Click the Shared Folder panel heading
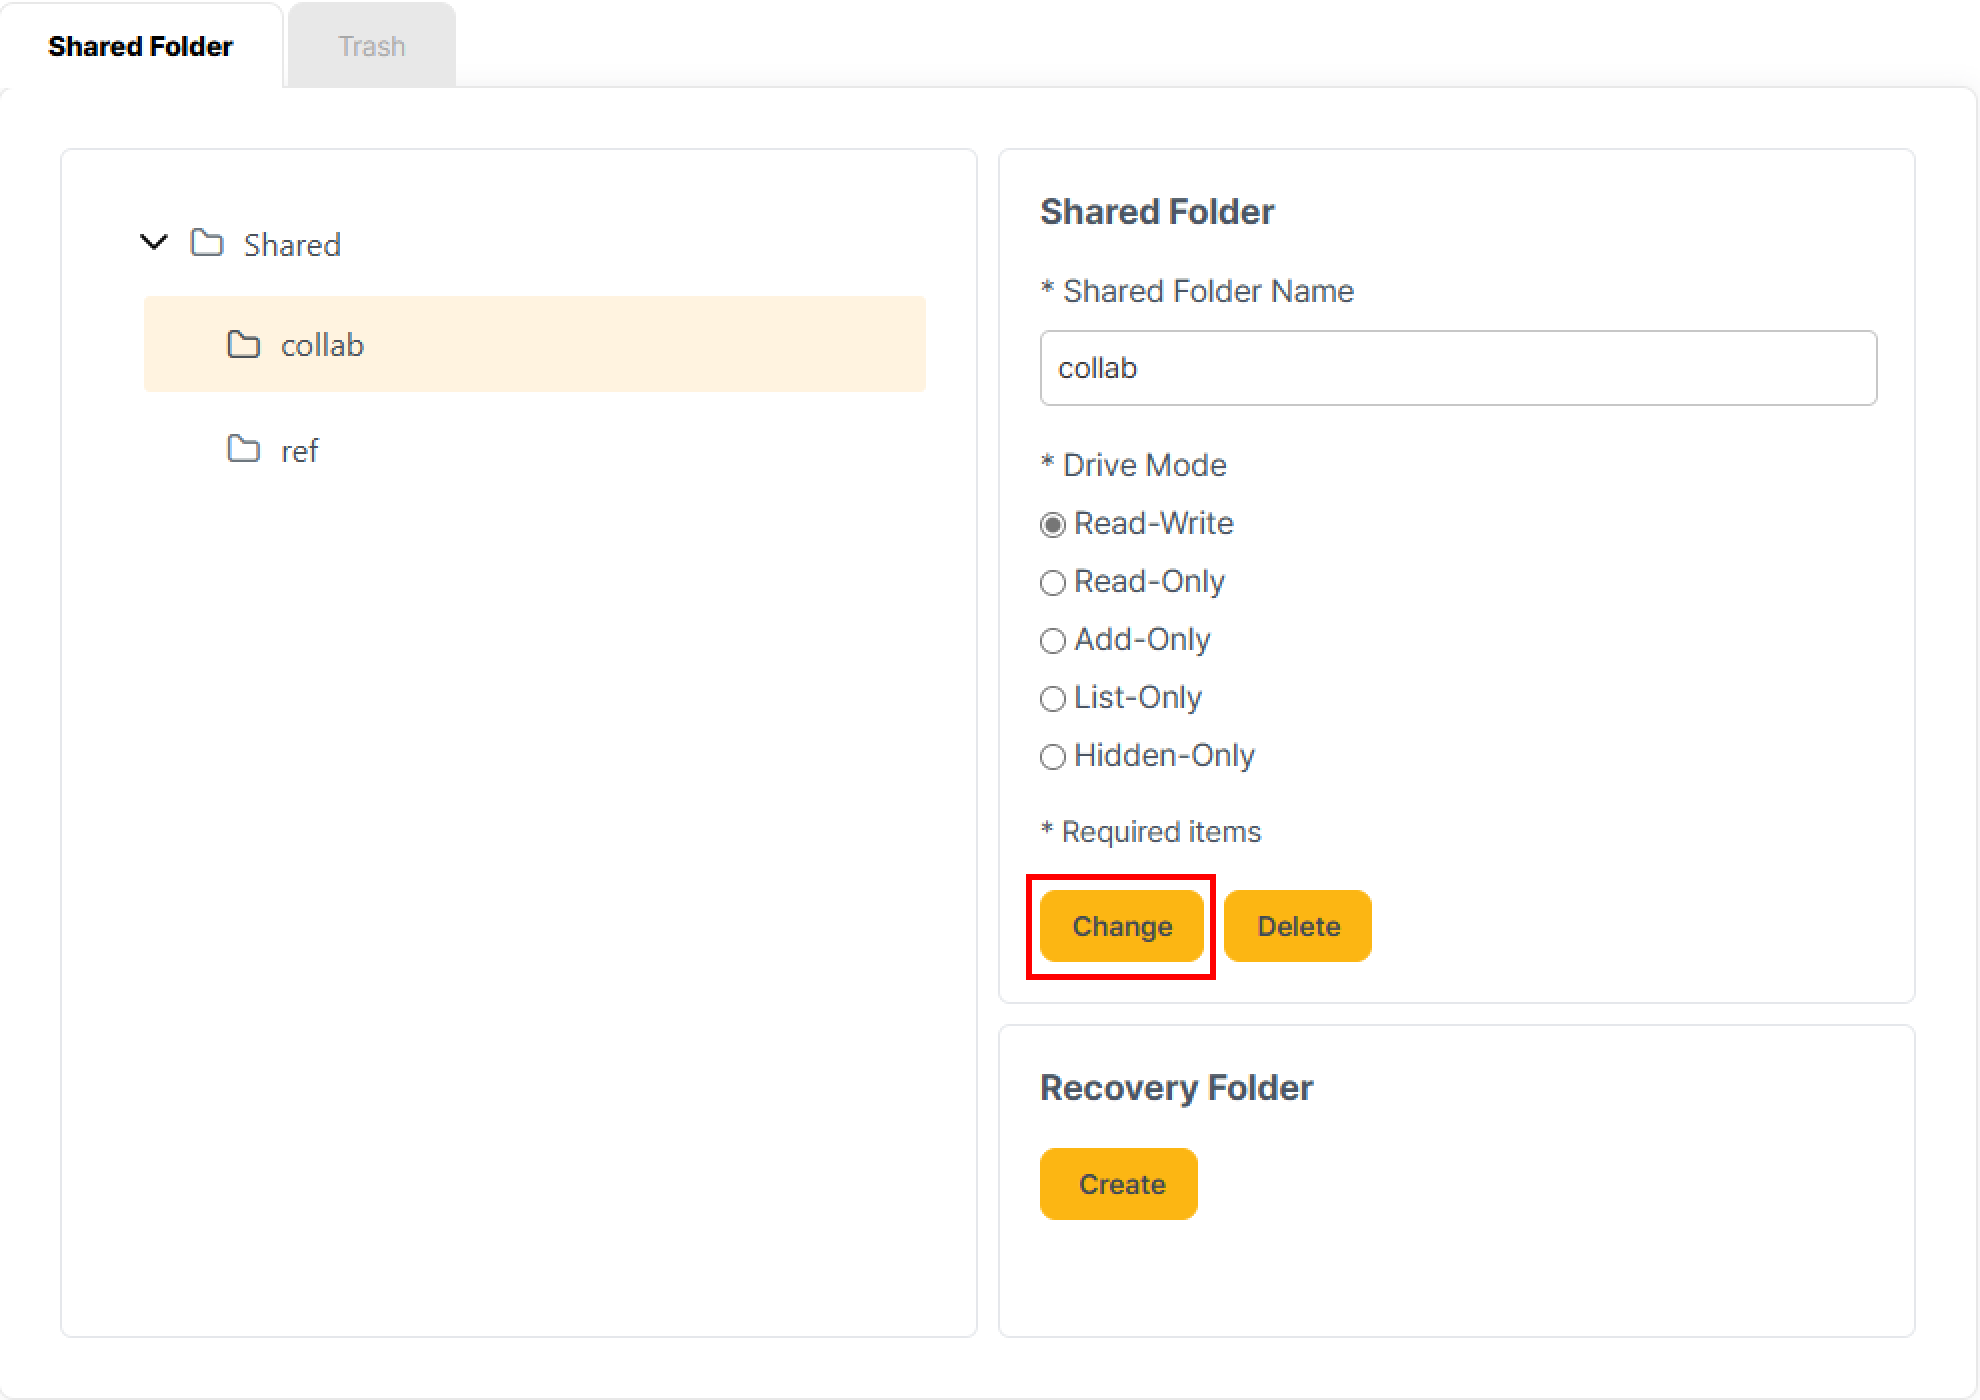The width and height of the screenshot is (1980, 1400). (x=1157, y=211)
